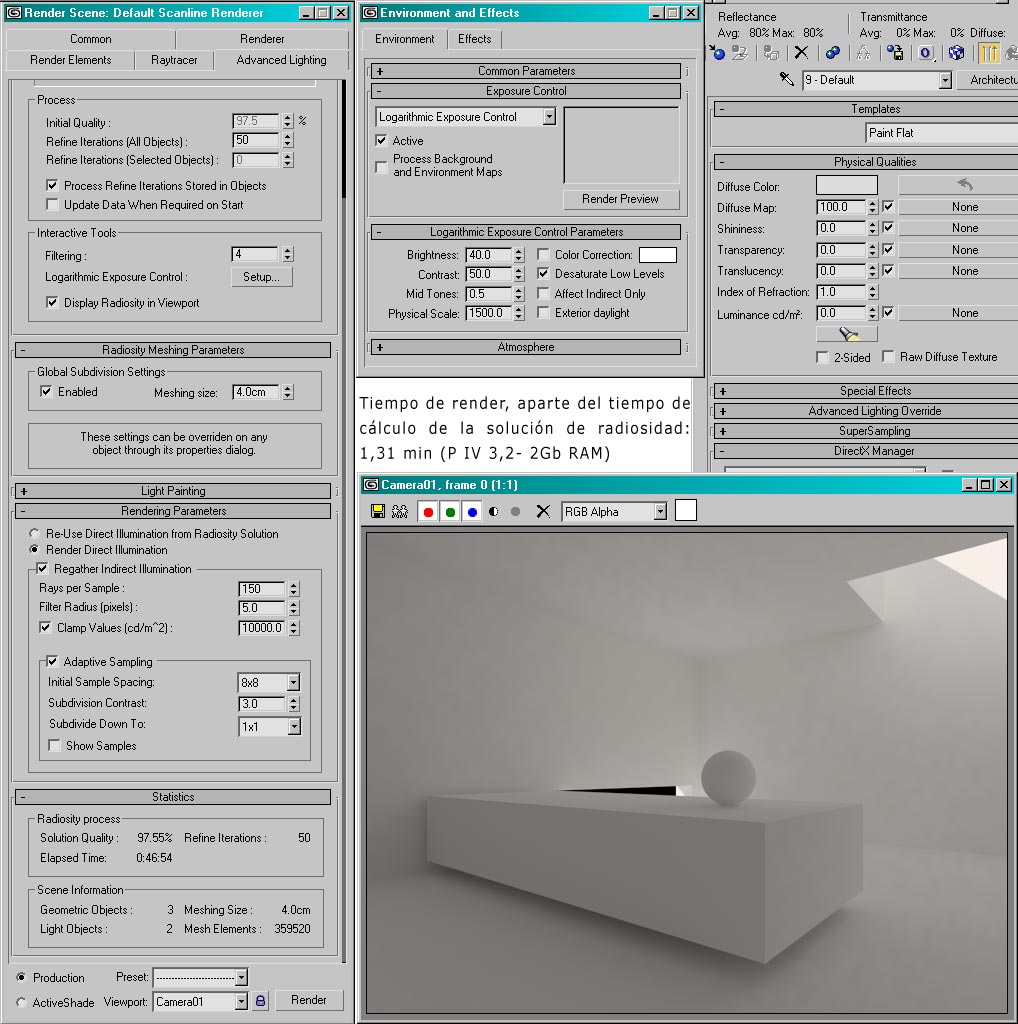Select Re-Use Direct Illumination radio option

35,533
